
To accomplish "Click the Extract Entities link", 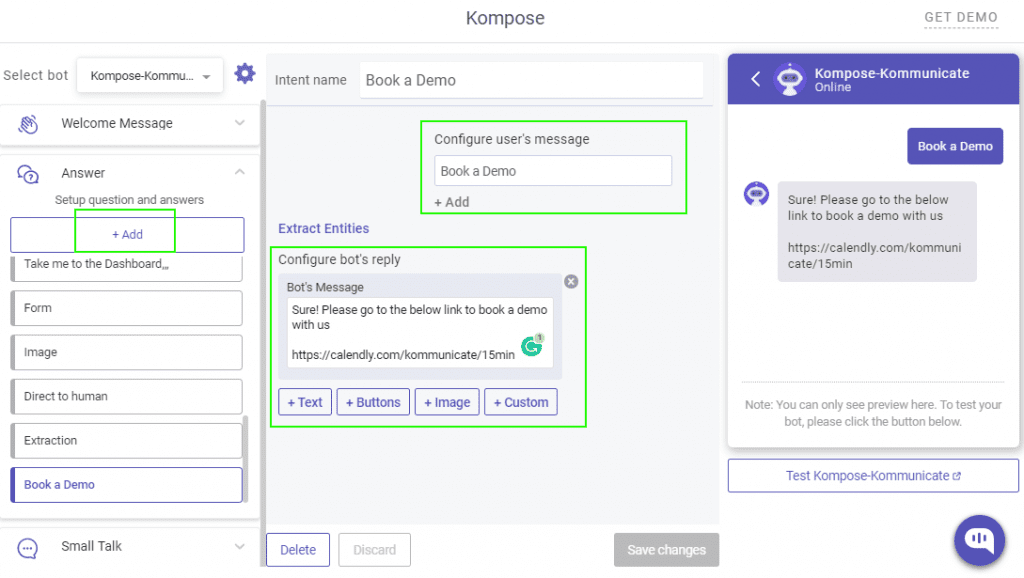I will tap(324, 229).
